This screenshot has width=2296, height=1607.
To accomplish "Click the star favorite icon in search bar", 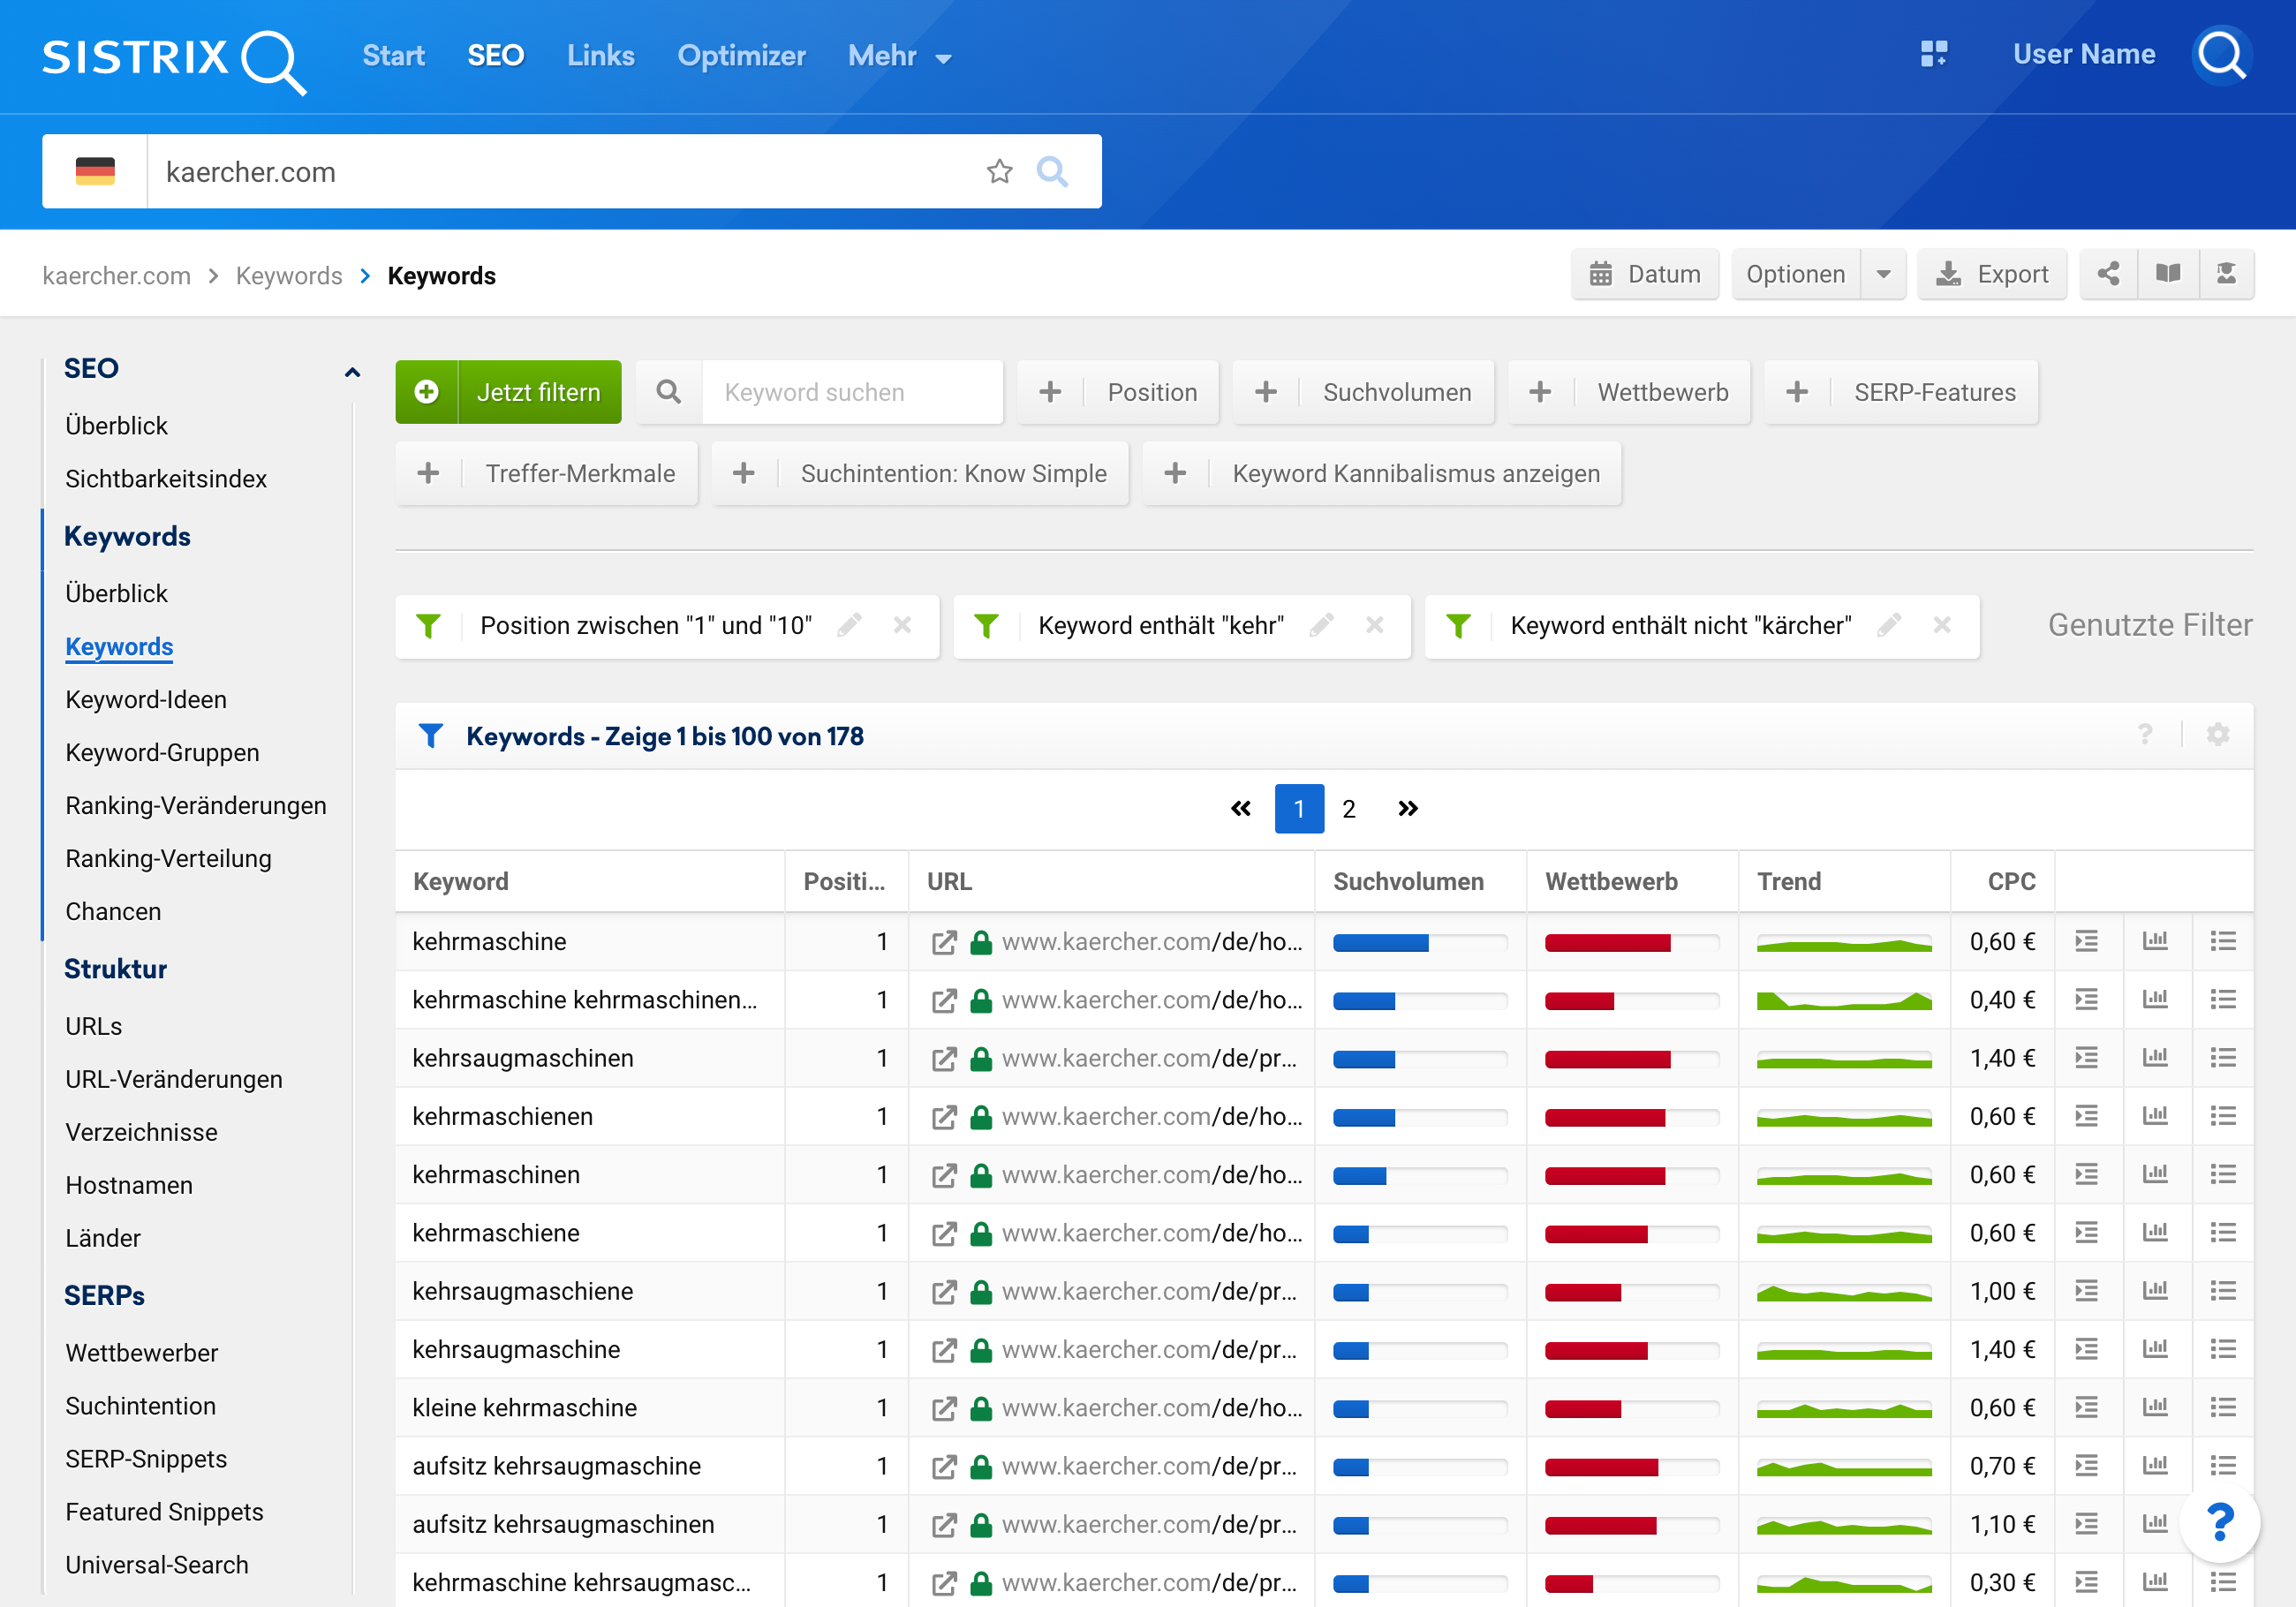I will 999,171.
